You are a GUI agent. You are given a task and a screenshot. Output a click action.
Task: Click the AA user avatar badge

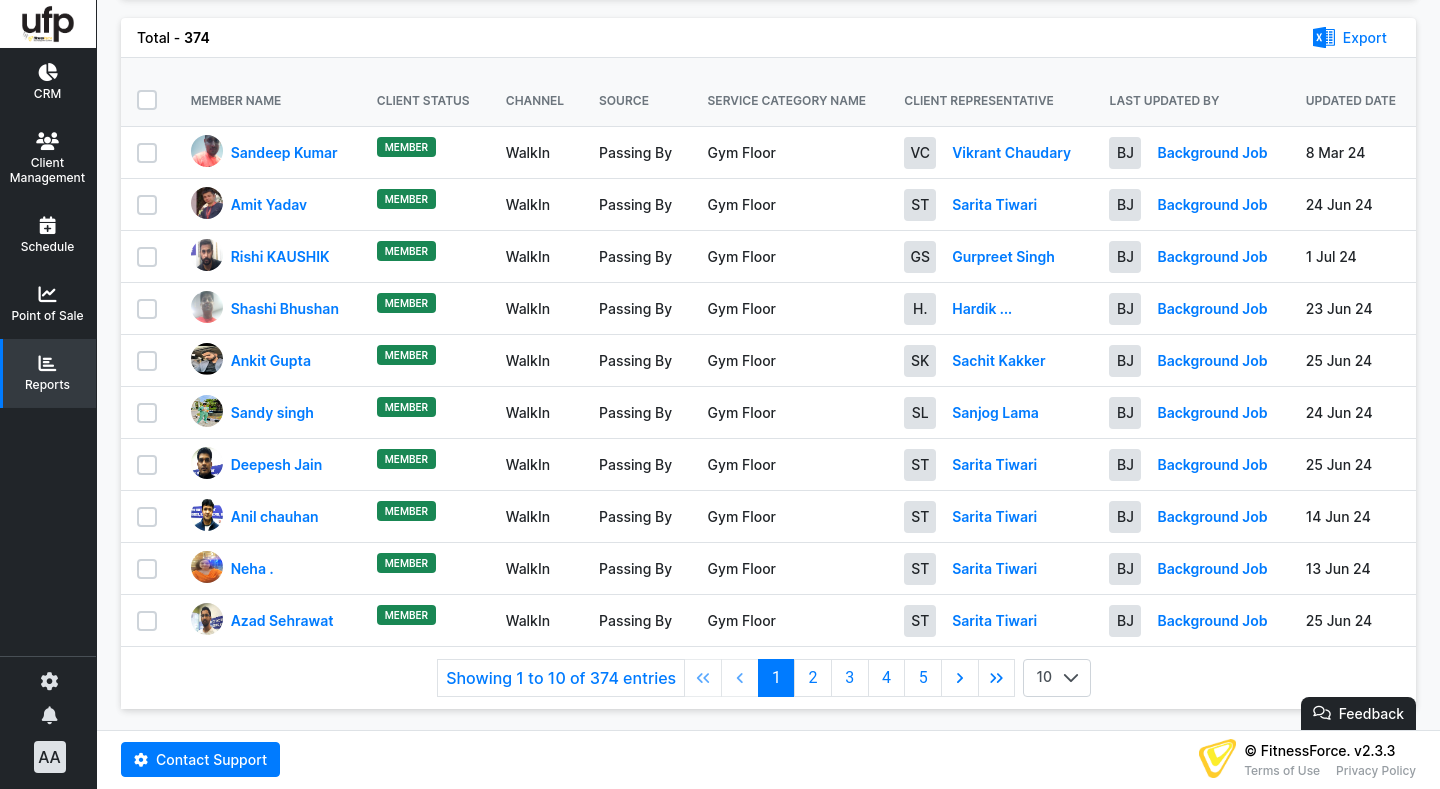coord(49,757)
